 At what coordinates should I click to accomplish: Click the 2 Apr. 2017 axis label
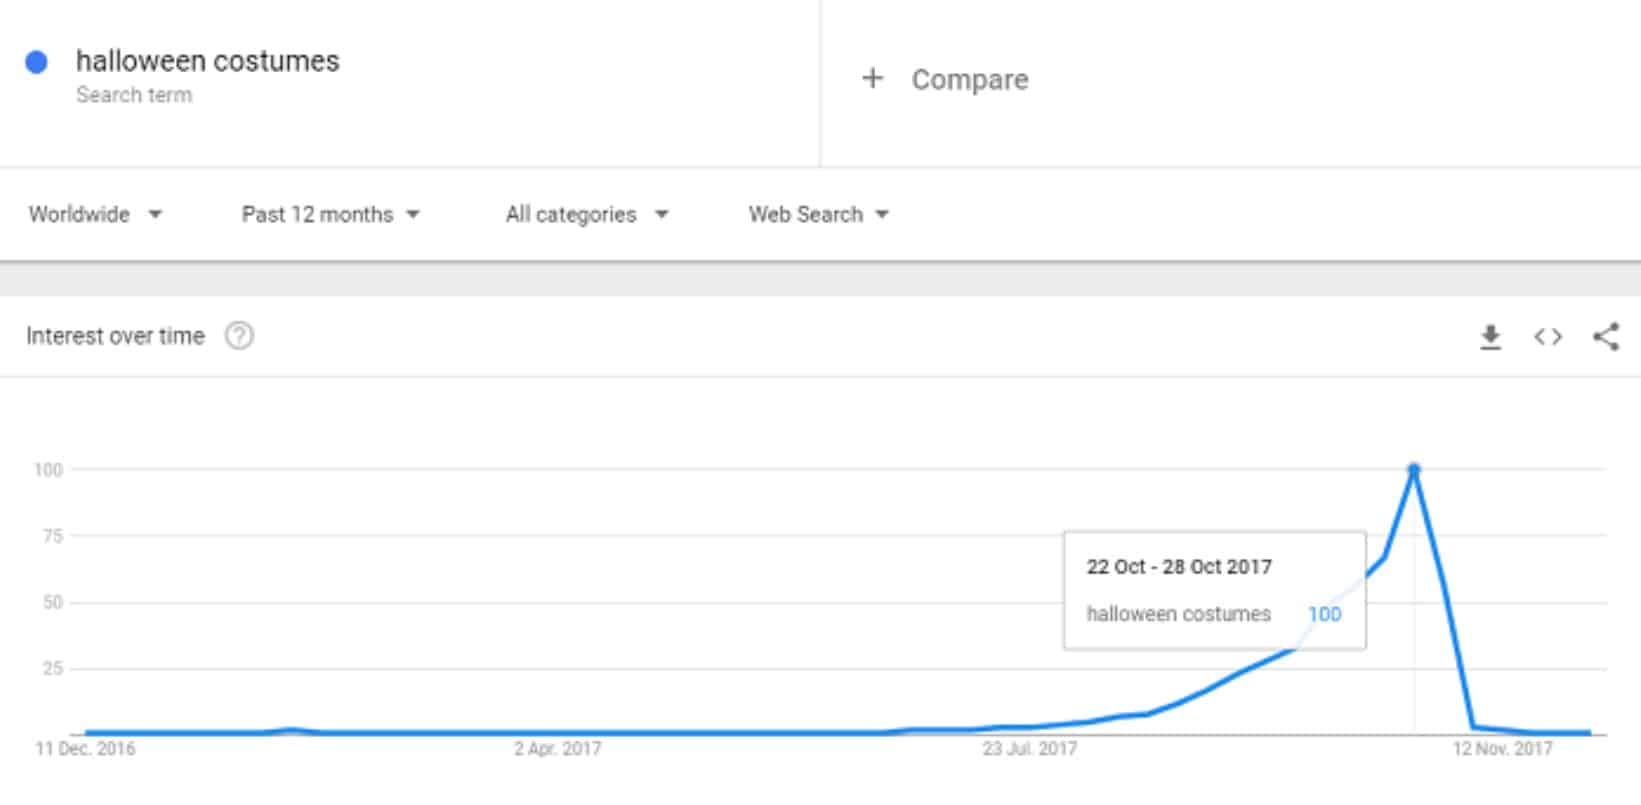pos(557,748)
